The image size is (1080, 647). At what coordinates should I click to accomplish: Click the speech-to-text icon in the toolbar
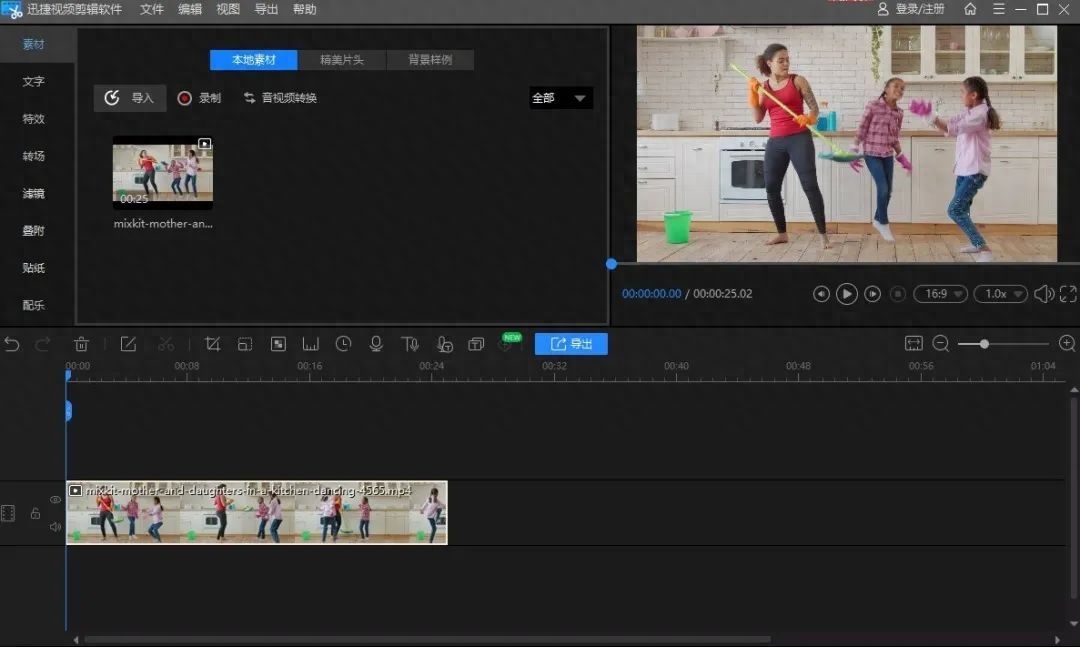click(x=444, y=344)
